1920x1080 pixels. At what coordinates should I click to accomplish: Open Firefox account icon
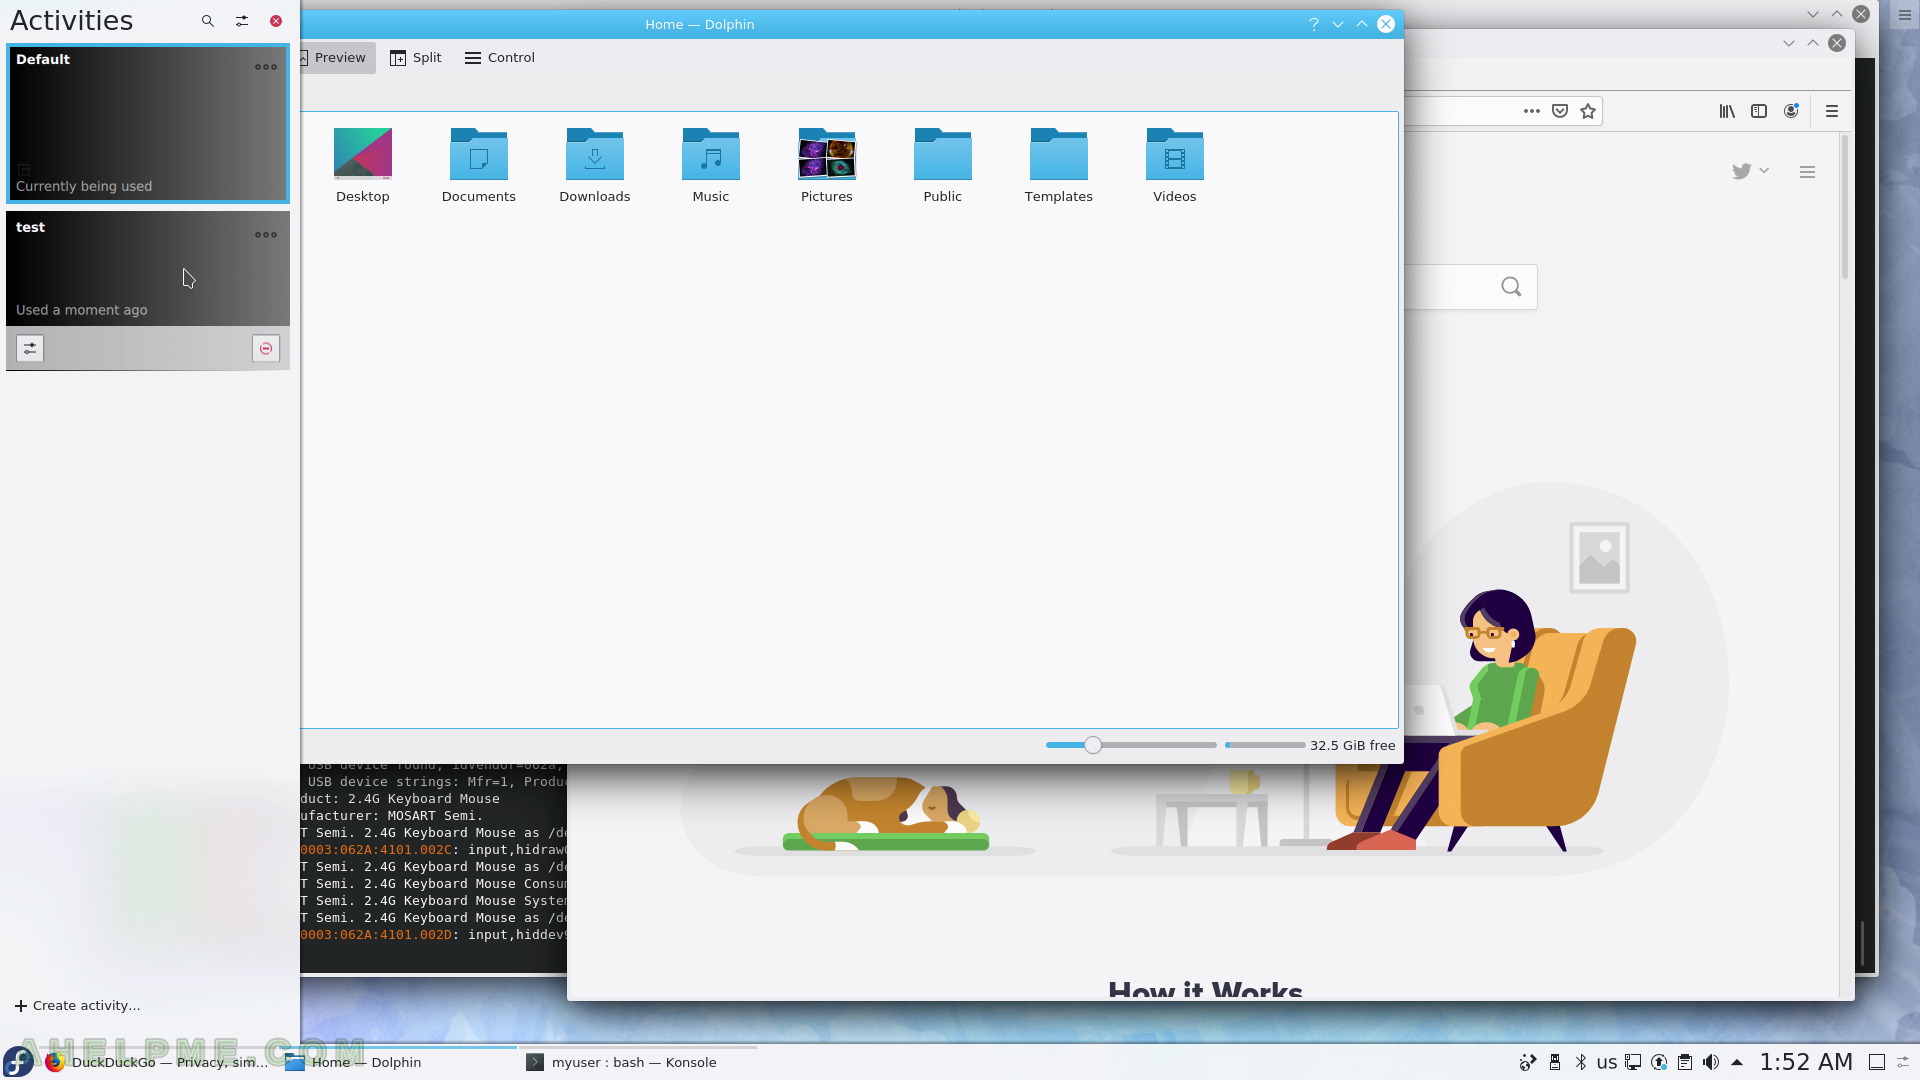(1791, 111)
